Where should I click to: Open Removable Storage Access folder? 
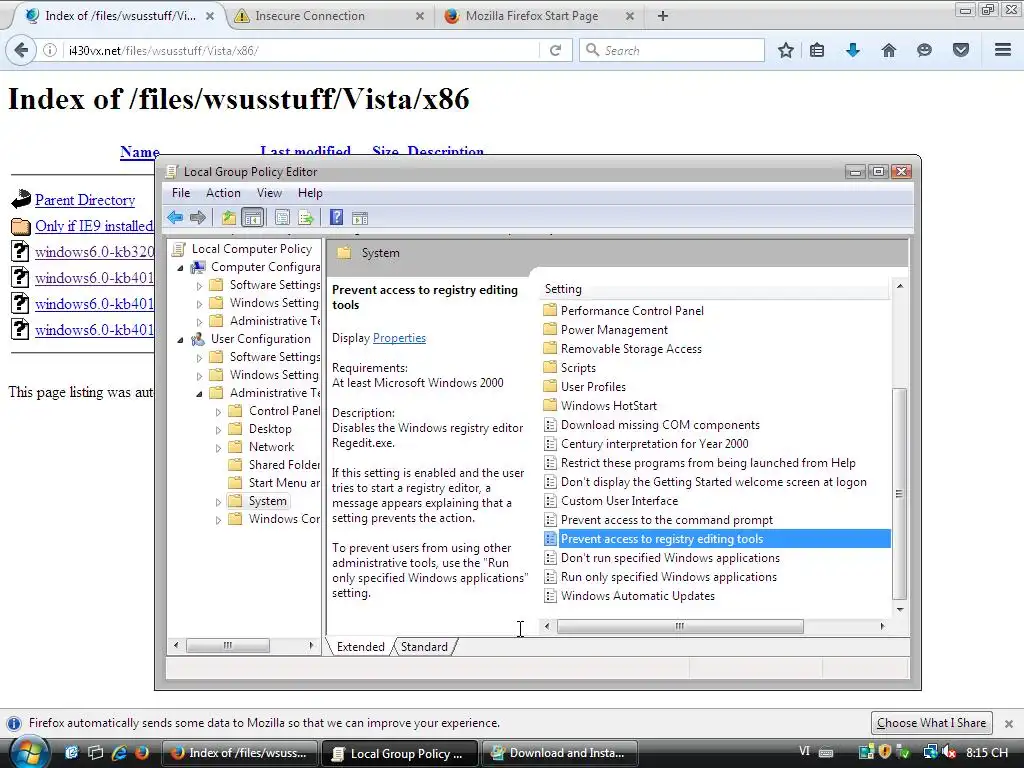(x=631, y=349)
